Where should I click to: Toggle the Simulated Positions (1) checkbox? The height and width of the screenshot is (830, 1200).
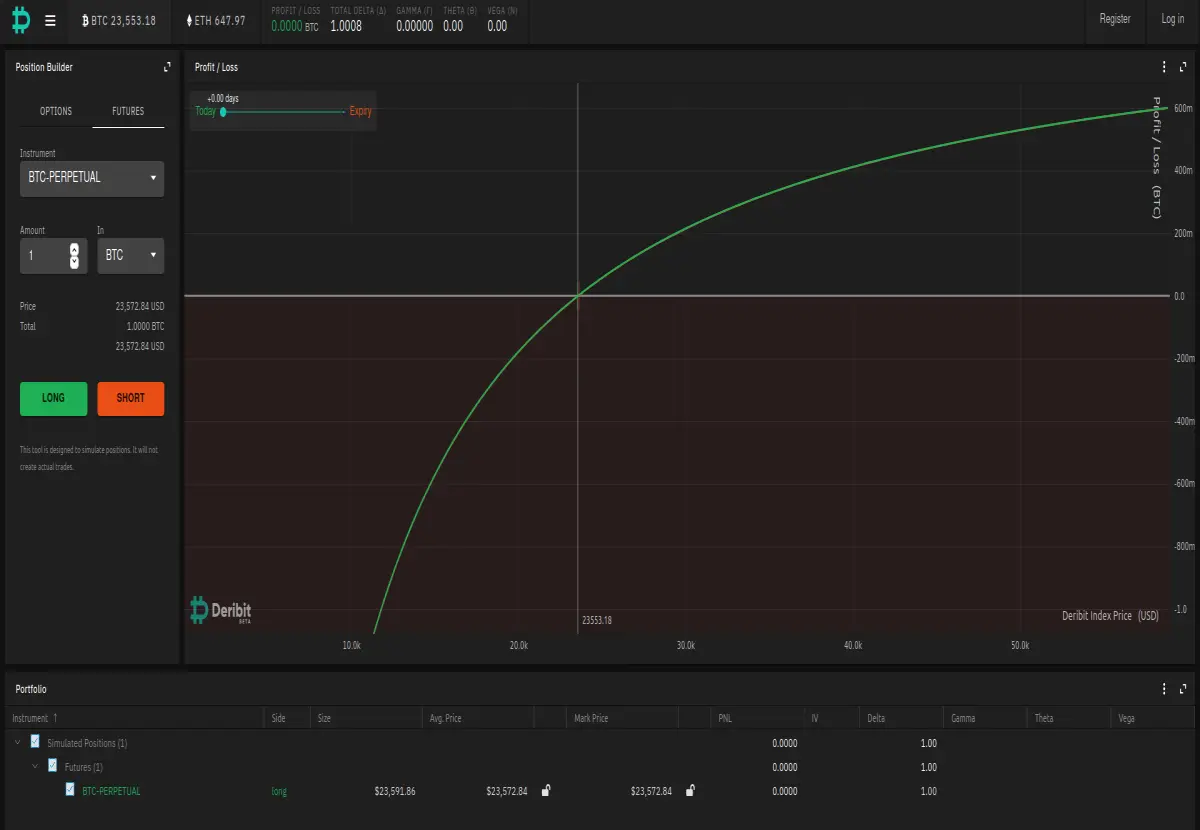[35, 742]
